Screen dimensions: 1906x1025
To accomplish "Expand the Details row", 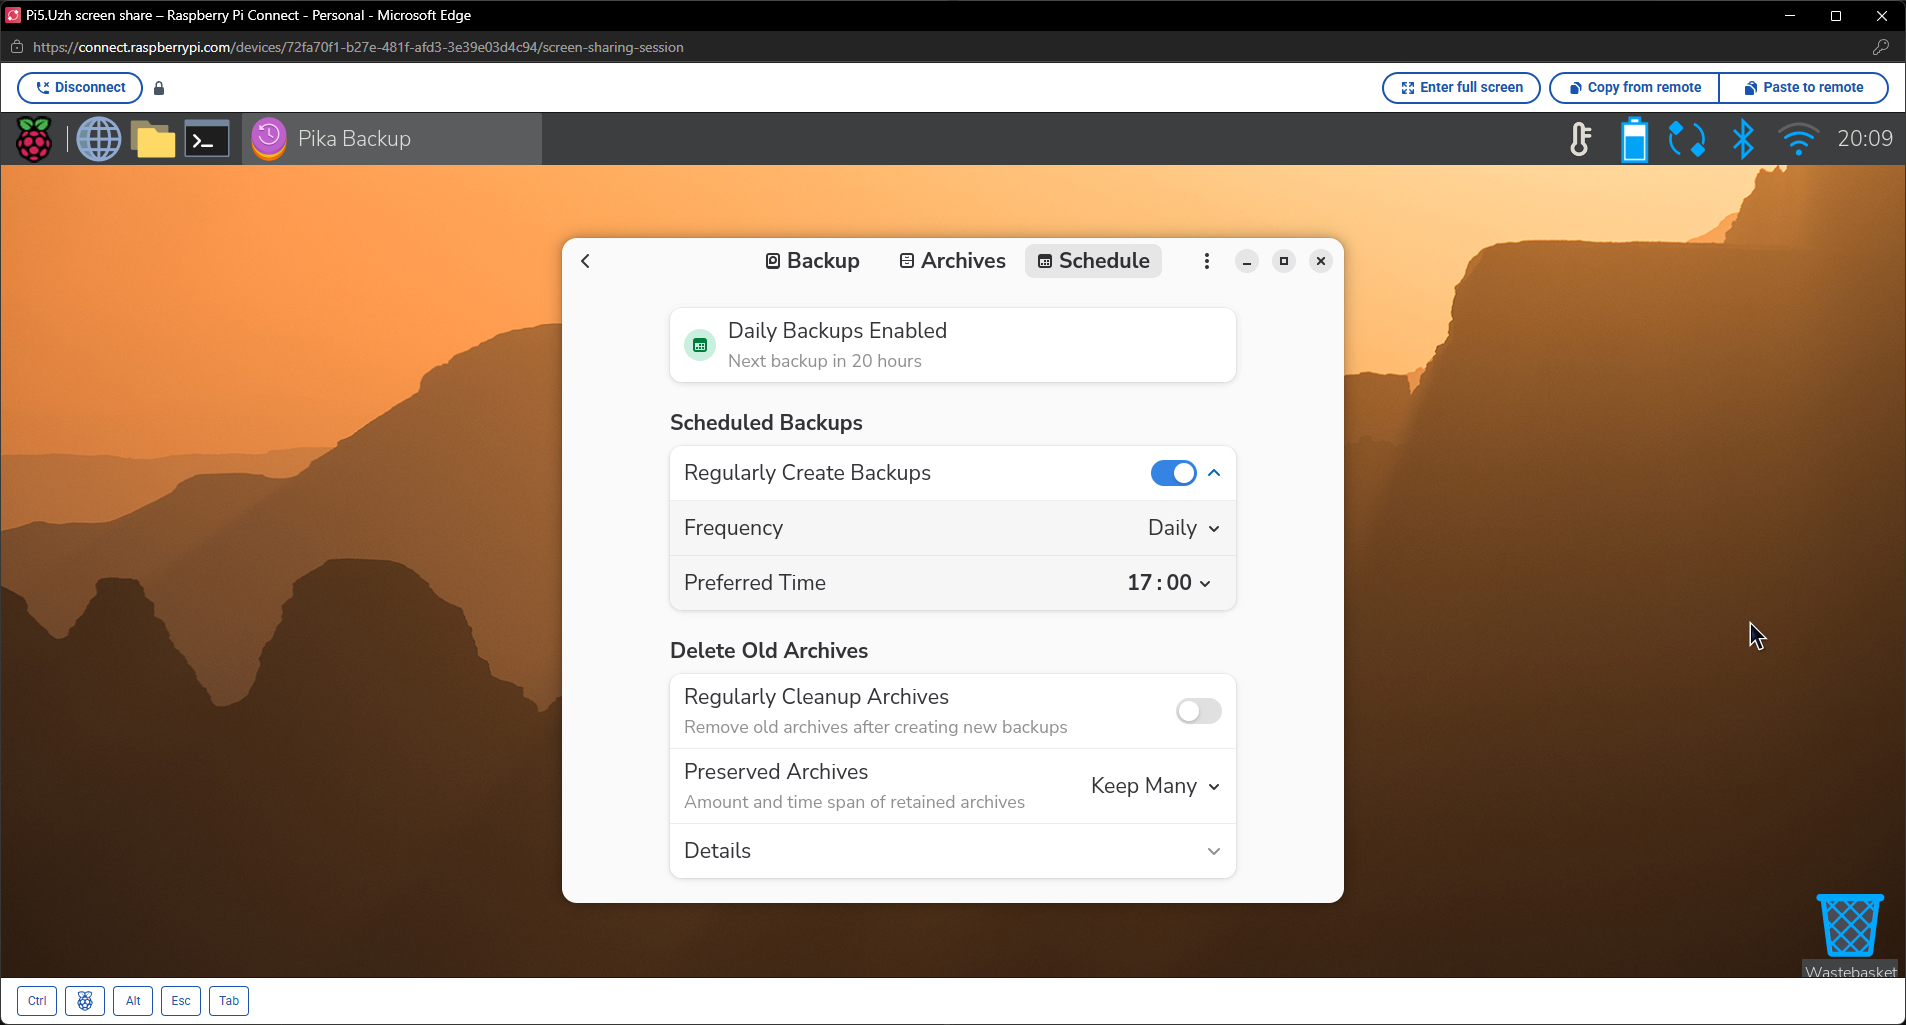I will point(953,851).
